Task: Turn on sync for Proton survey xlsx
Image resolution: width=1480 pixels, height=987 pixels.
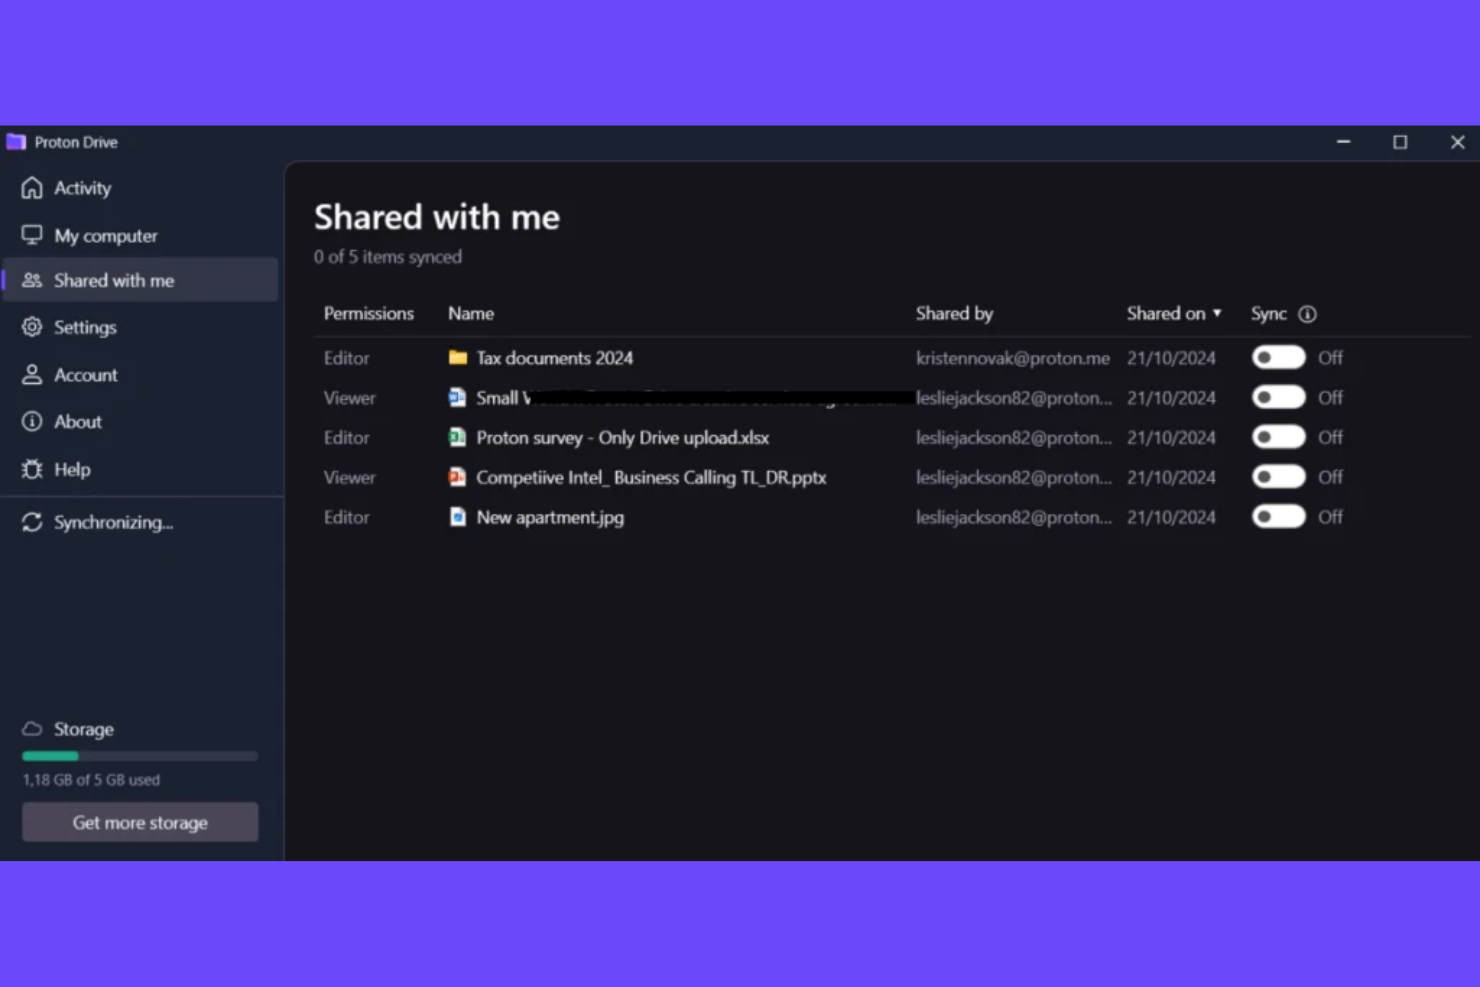Action: (x=1278, y=437)
